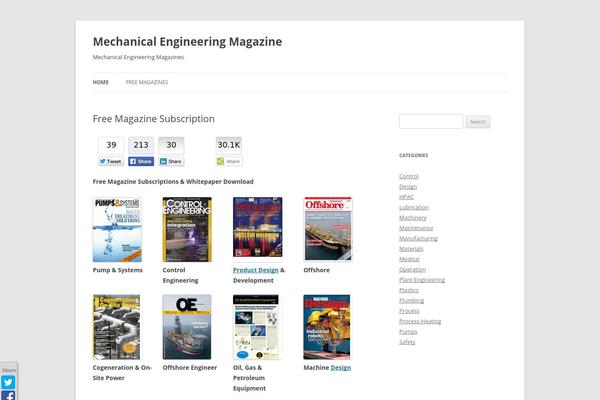Screen dimensions: 600x400
Task: Click in the sidebar search field
Action: (x=431, y=121)
